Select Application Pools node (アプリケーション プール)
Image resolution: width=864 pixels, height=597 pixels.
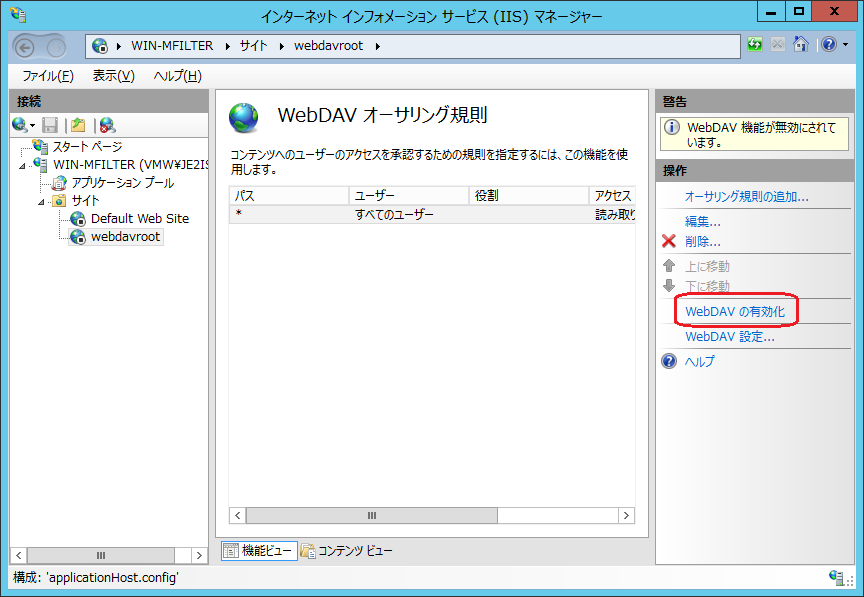click(x=122, y=183)
